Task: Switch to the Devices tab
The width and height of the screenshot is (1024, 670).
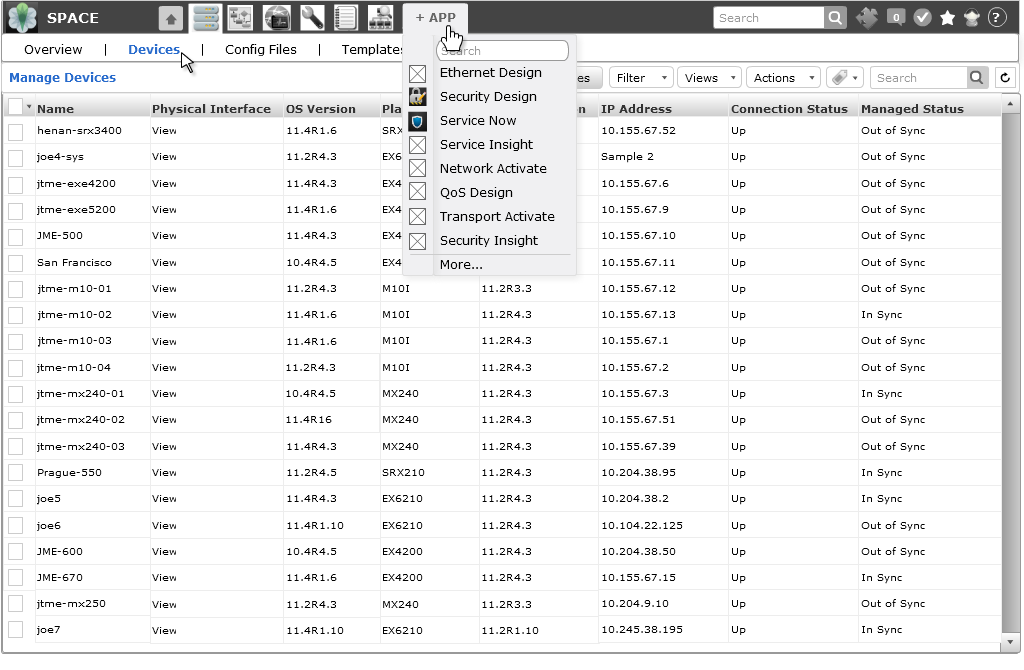Action: 154,50
